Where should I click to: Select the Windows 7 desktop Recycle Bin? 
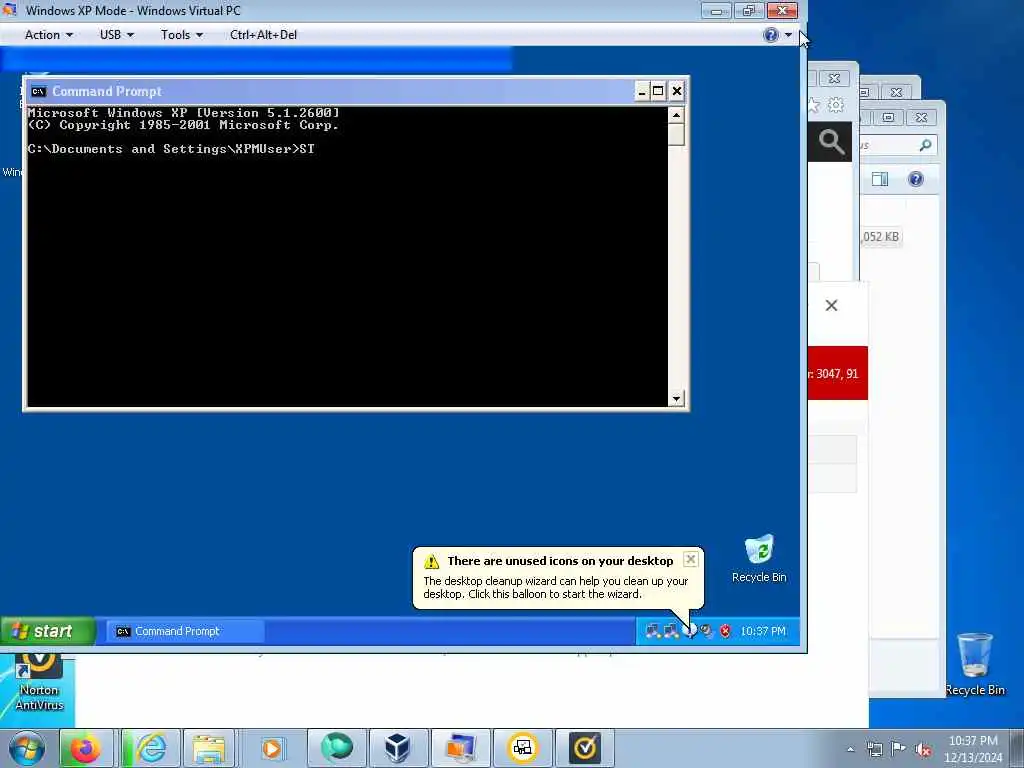[x=974, y=664]
